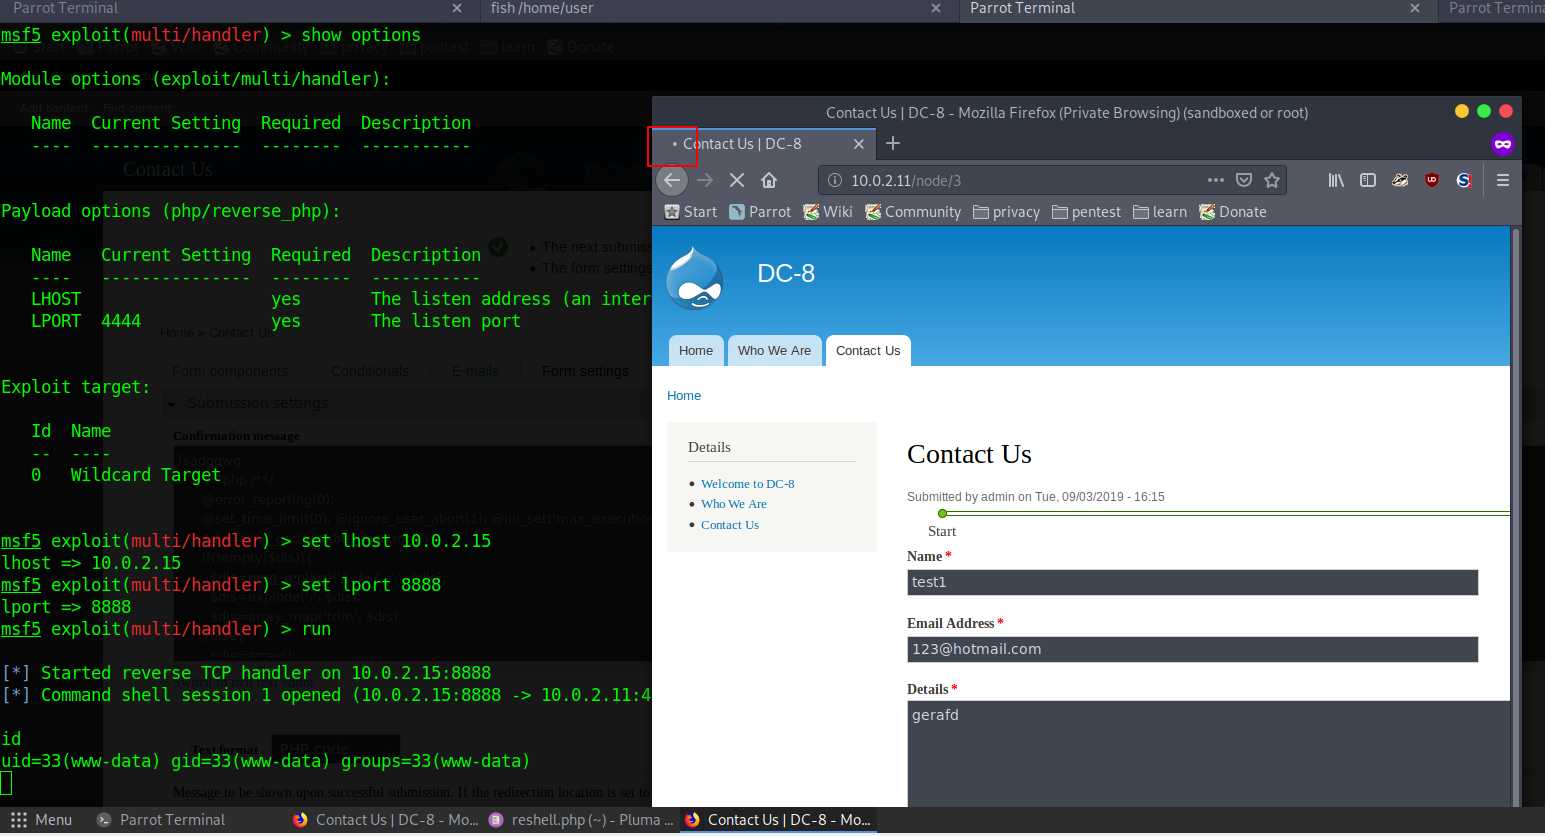Save page to Pocket
The image size is (1545, 836).
tap(1244, 180)
